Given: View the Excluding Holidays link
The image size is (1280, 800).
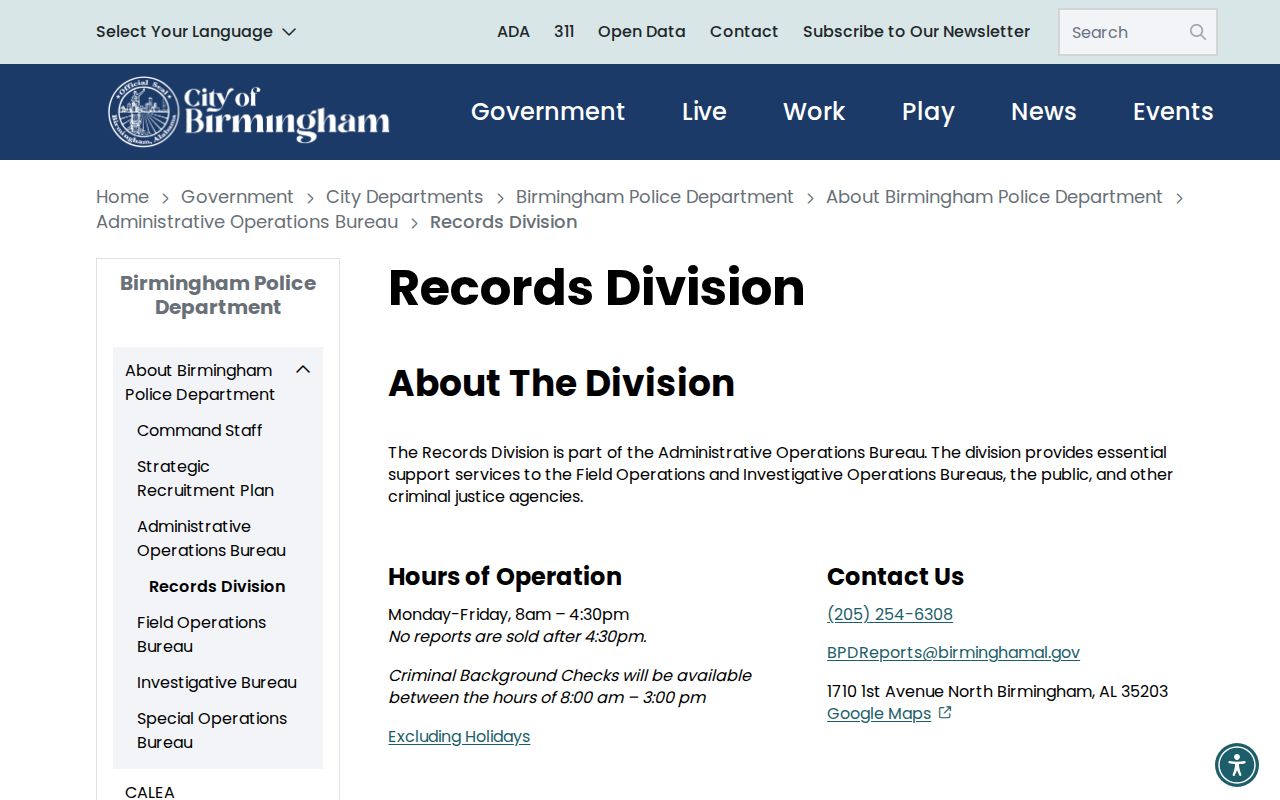Looking at the screenshot, I should coord(459,736).
